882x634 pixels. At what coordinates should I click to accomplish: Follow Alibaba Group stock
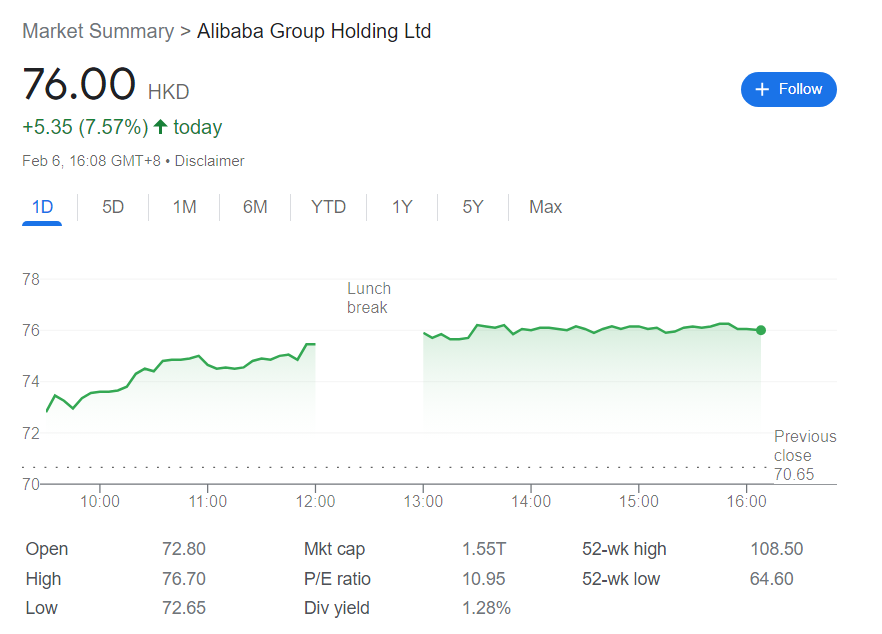(789, 89)
